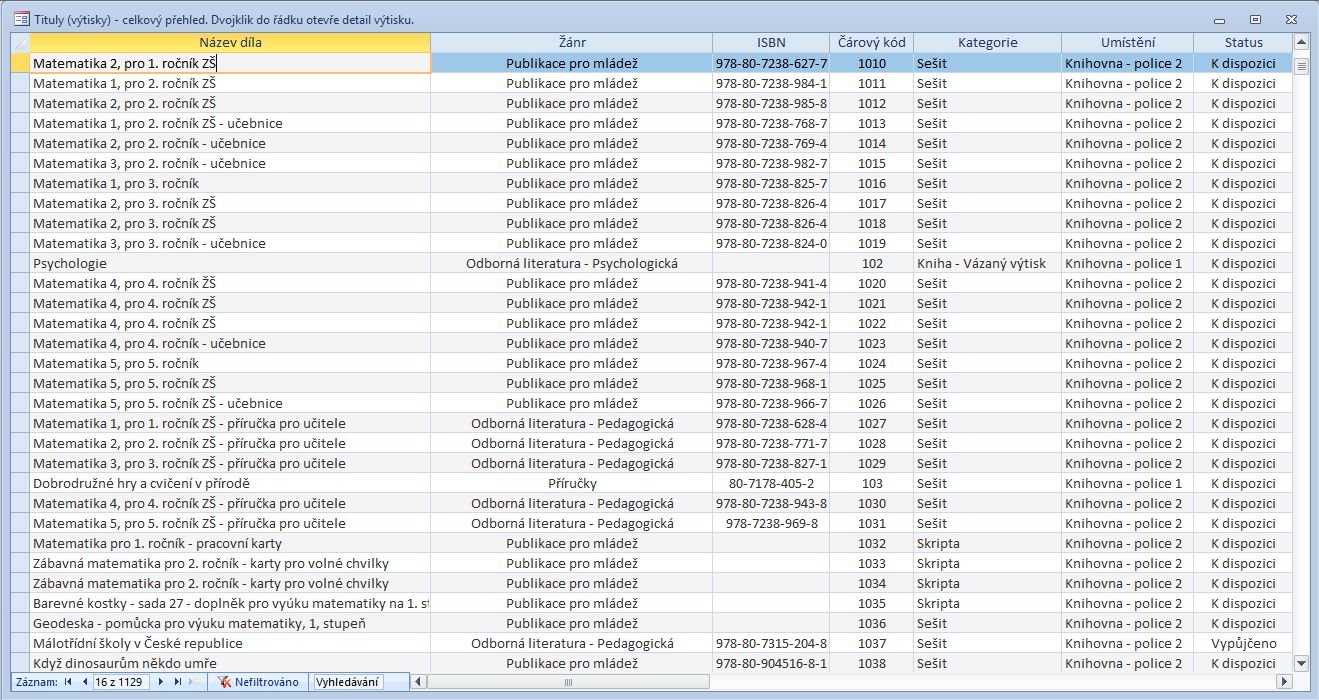Click the Nefiltrováno filter button

pos(259,682)
